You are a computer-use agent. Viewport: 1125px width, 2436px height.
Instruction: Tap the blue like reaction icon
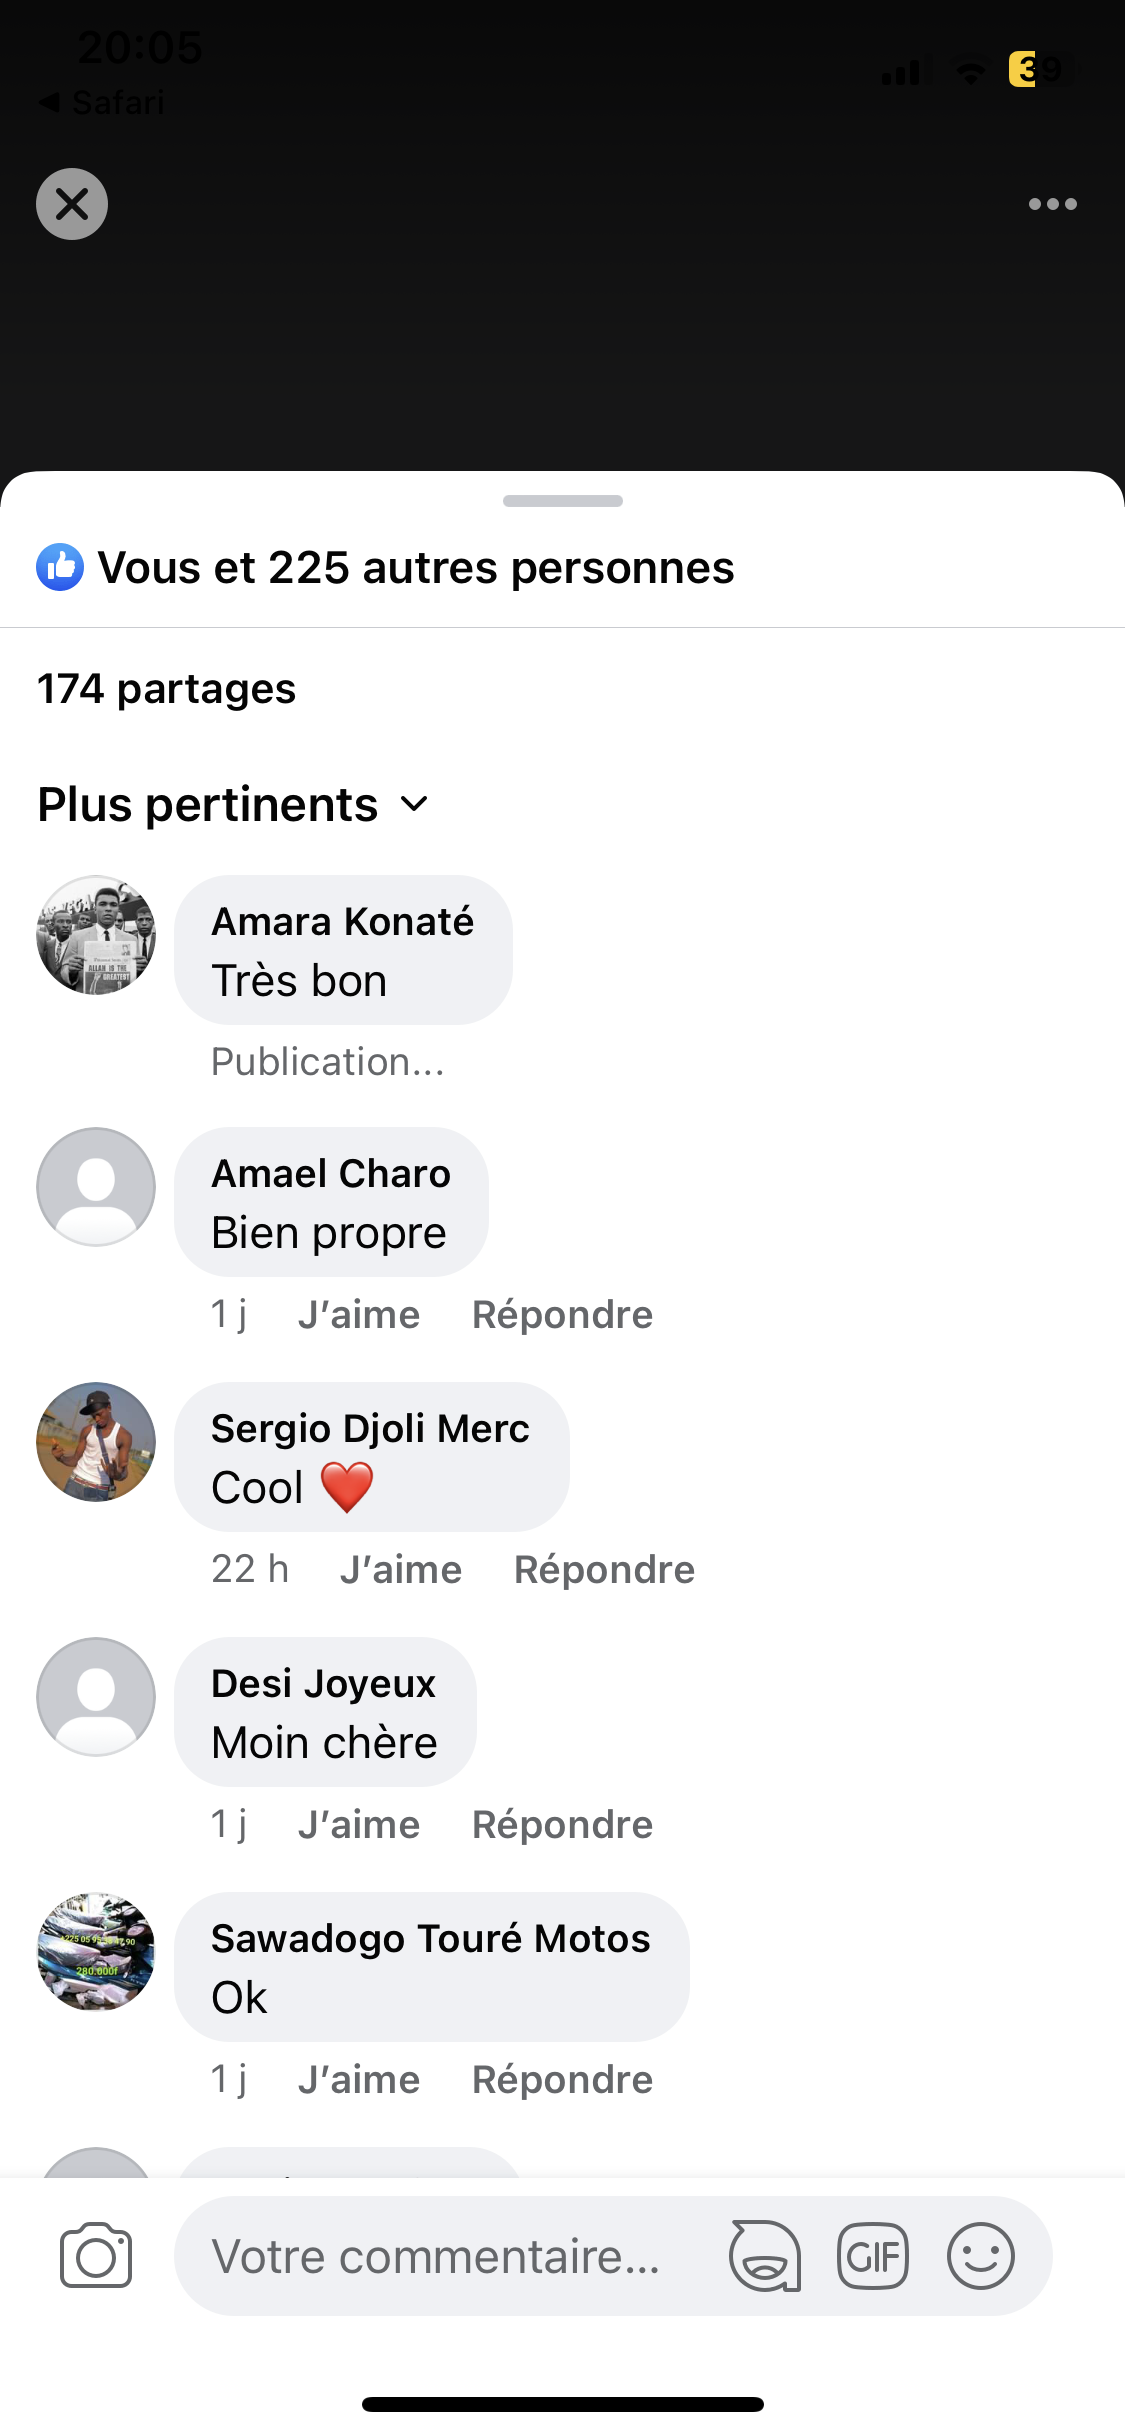pos(60,568)
